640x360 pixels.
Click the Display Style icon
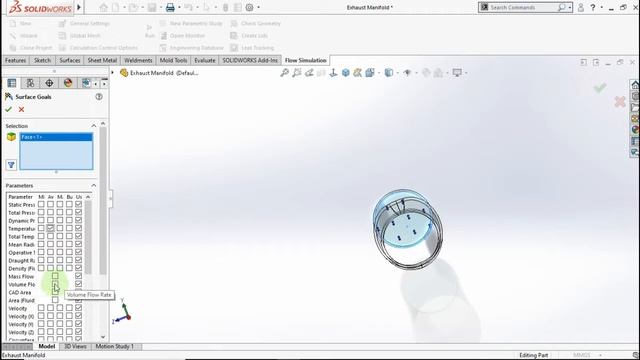(388, 73)
